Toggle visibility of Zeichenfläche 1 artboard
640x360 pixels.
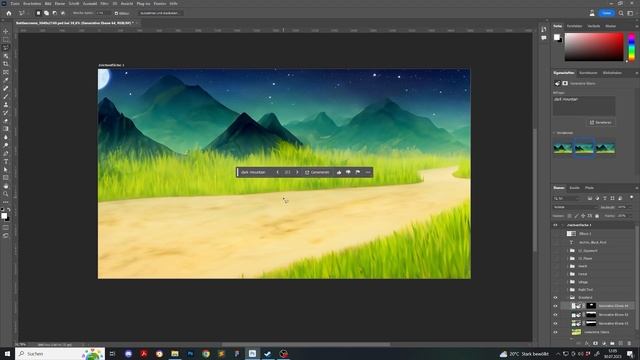coord(555,225)
